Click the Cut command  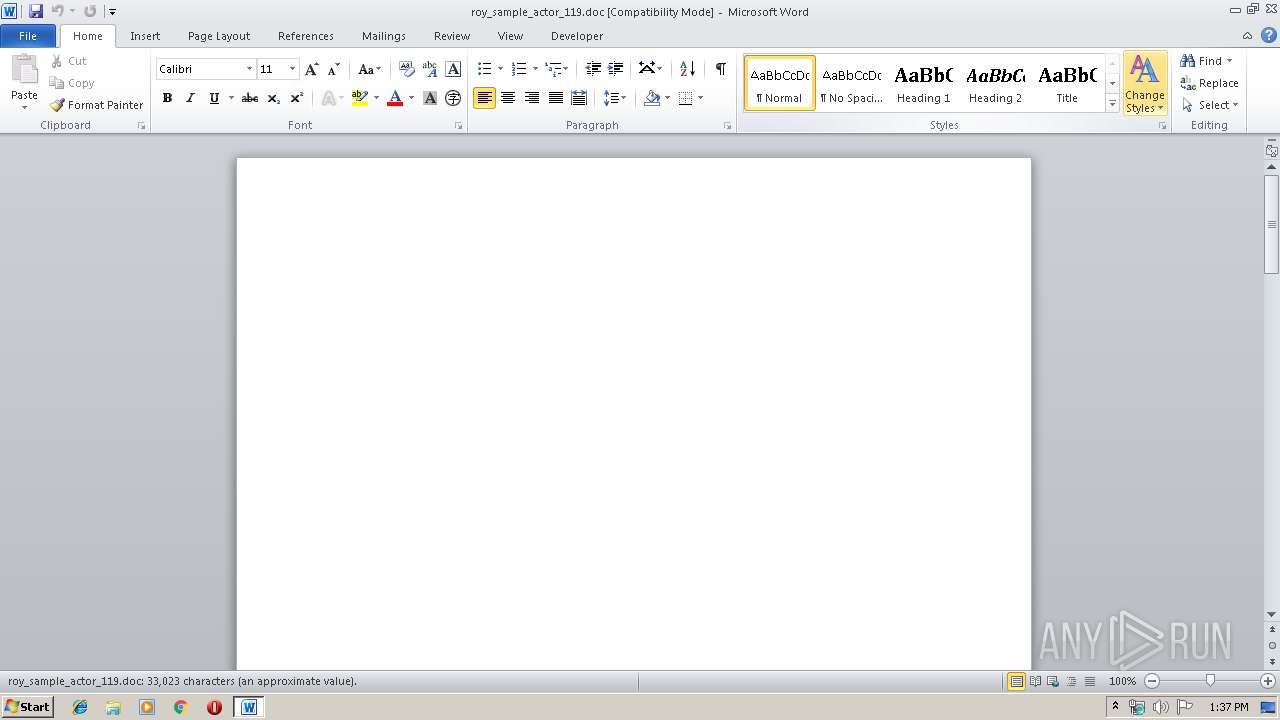[69, 61]
